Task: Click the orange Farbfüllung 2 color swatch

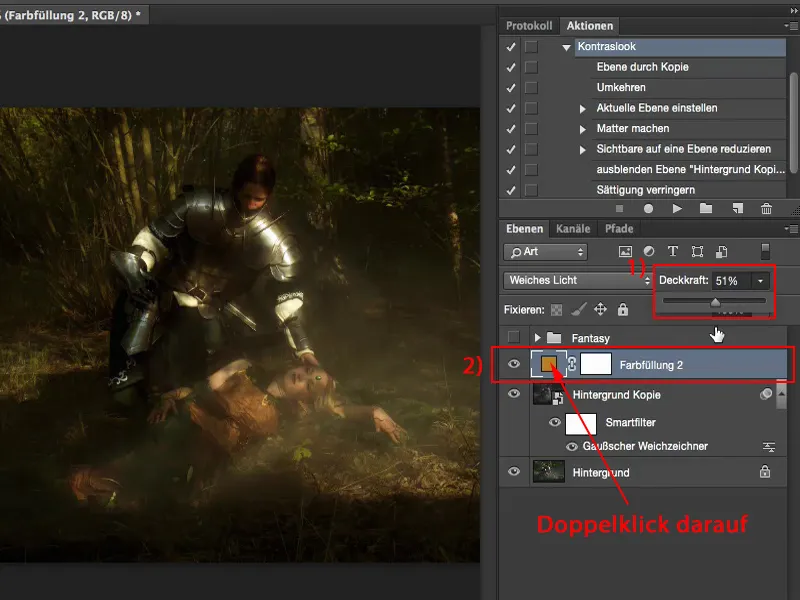Action: 548,364
